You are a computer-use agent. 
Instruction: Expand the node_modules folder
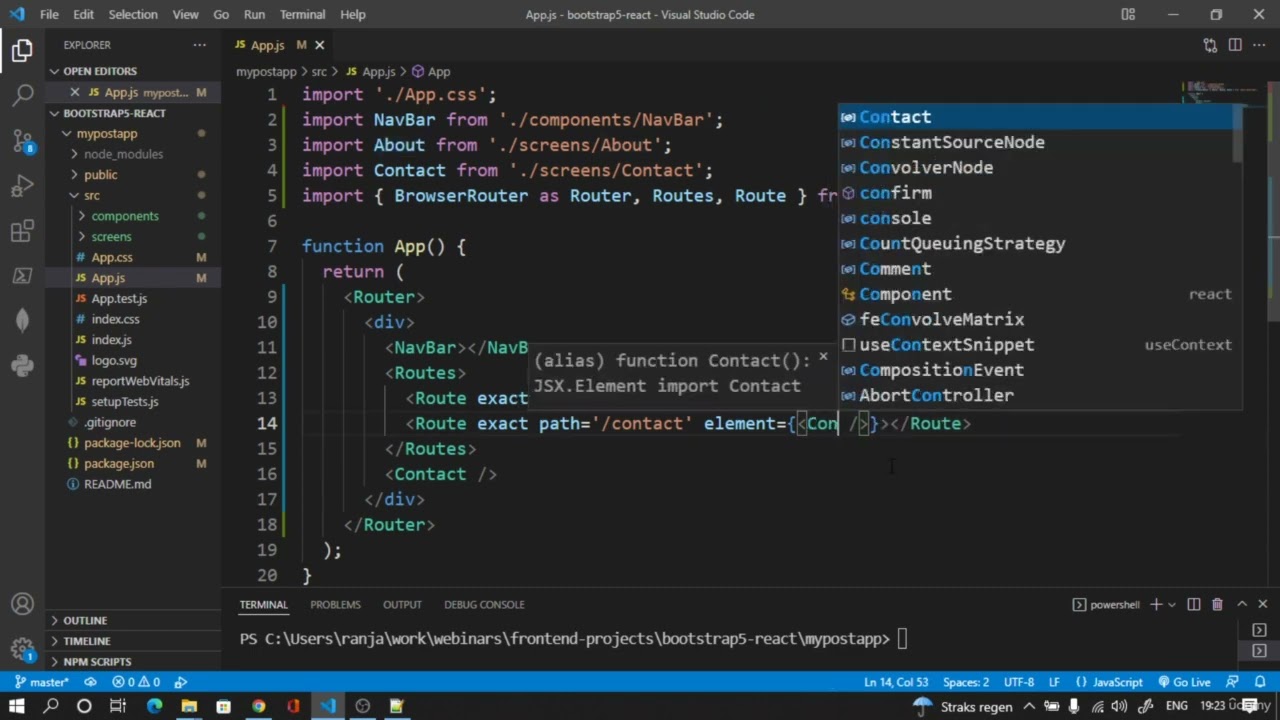134,154
